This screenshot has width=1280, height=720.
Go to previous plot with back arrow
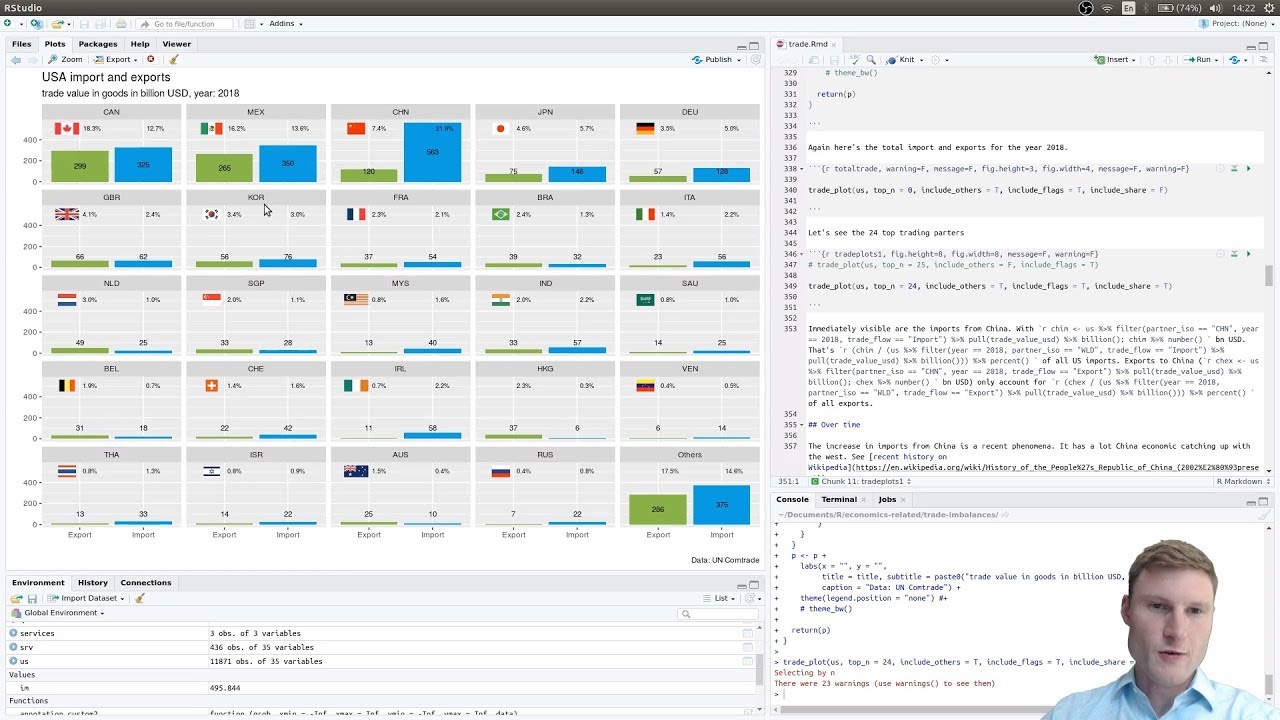tap(16, 60)
